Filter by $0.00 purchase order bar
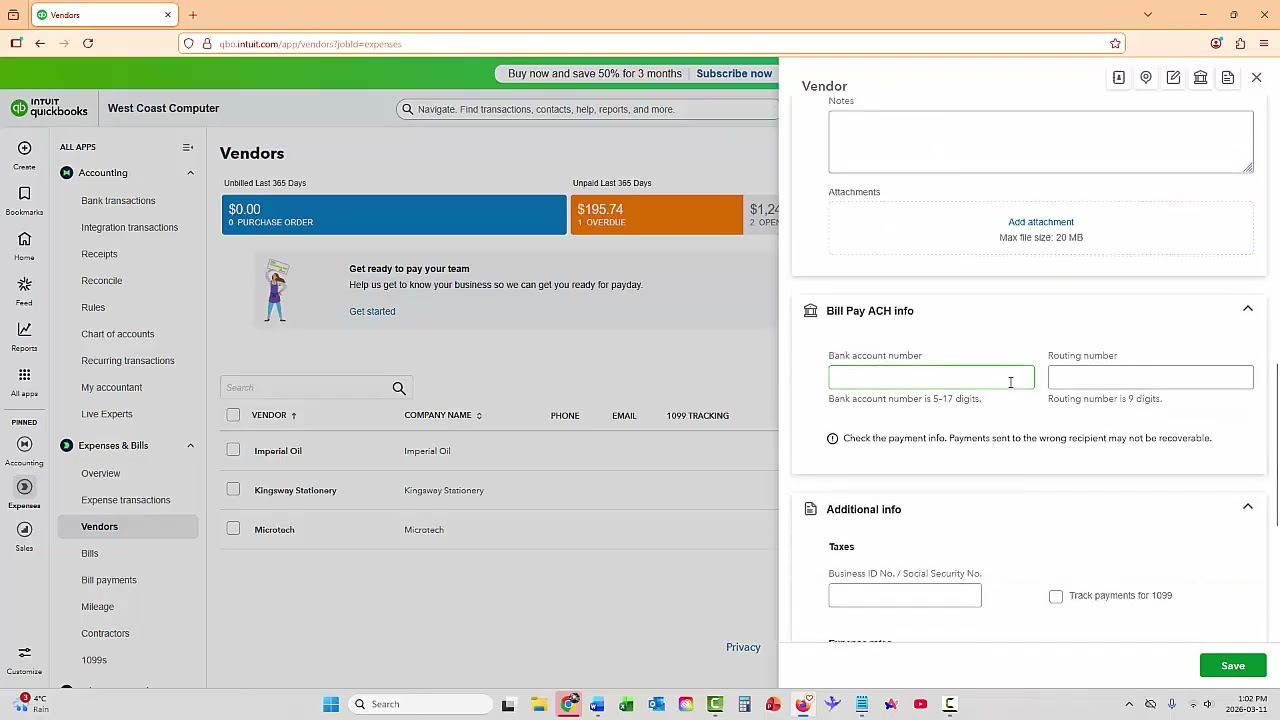This screenshot has width=1280, height=720. 394,215
